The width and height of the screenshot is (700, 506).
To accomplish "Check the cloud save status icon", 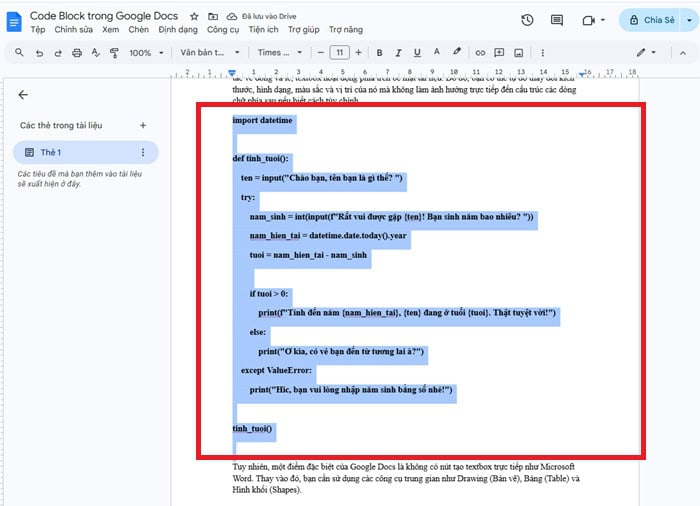I will pos(232,17).
